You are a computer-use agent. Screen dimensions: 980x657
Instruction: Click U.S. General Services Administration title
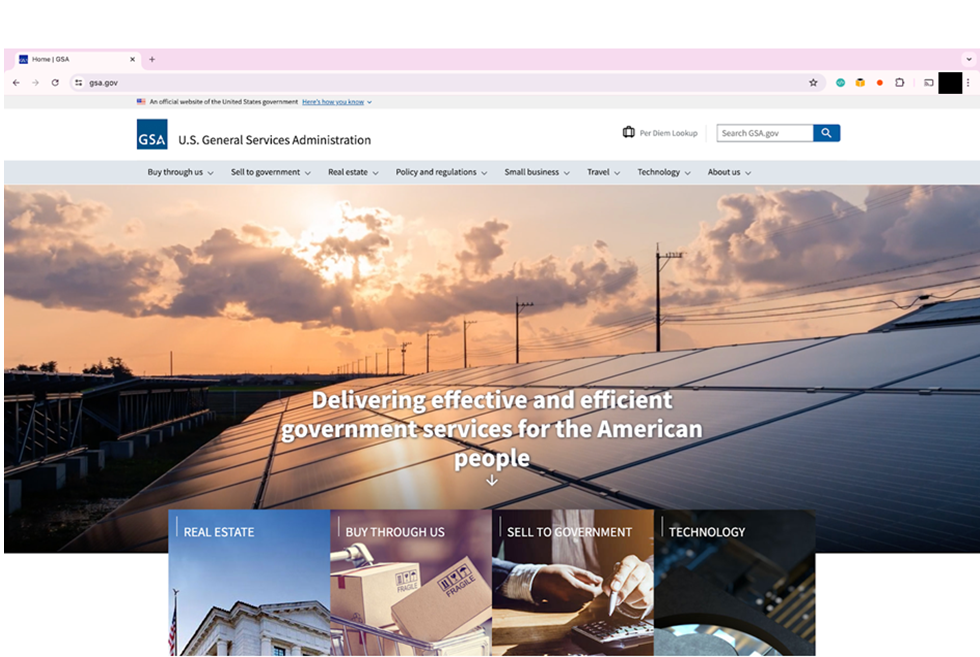pyautogui.click(x=274, y=140)
